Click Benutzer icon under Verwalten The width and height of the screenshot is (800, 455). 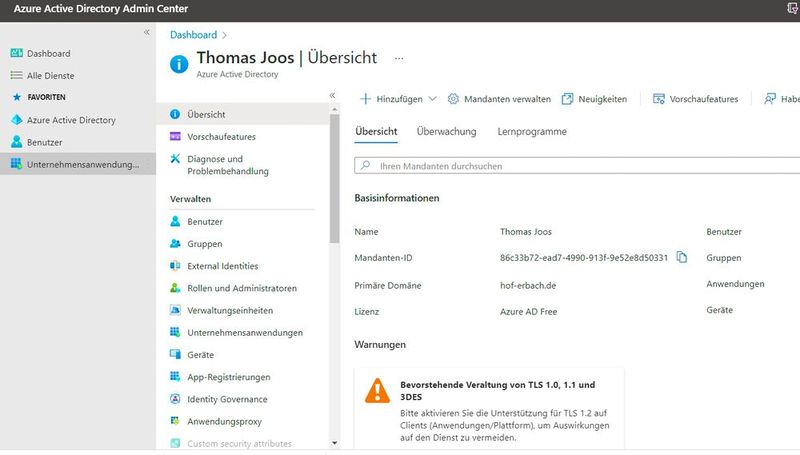[x=175, y=221]
